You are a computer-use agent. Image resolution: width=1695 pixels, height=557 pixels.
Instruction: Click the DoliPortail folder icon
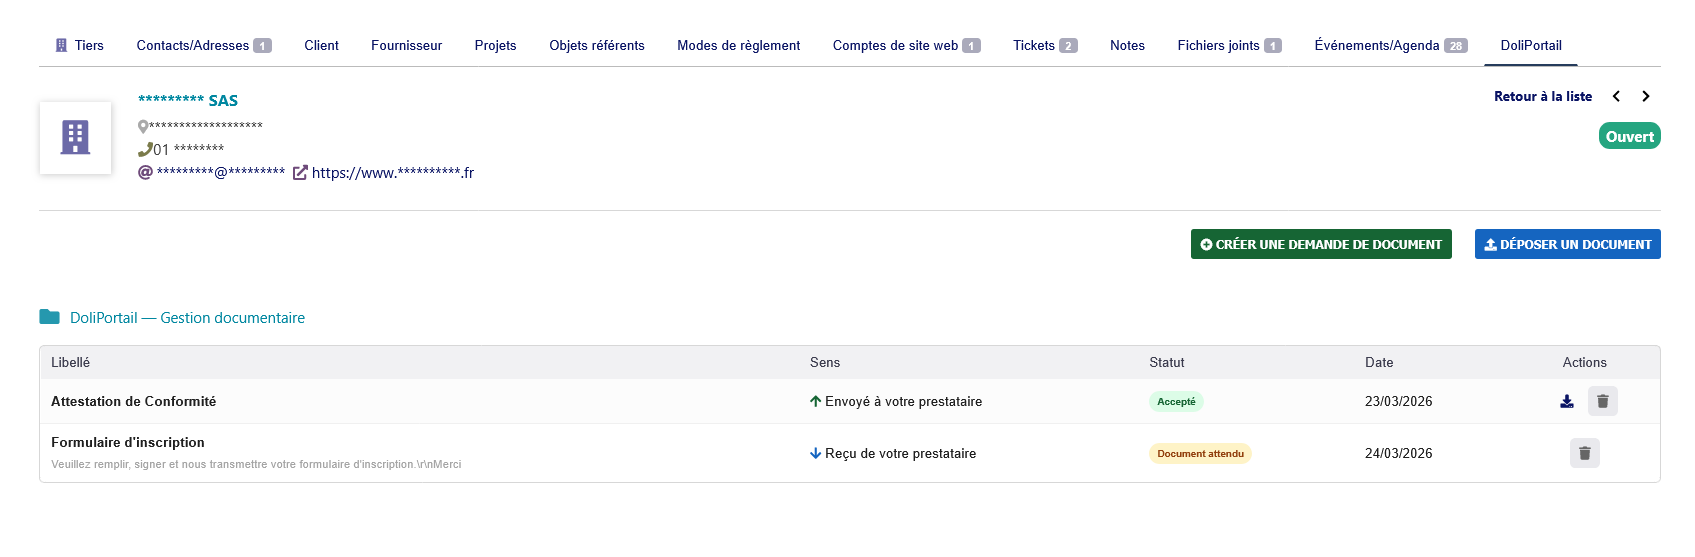coord(49,317)
